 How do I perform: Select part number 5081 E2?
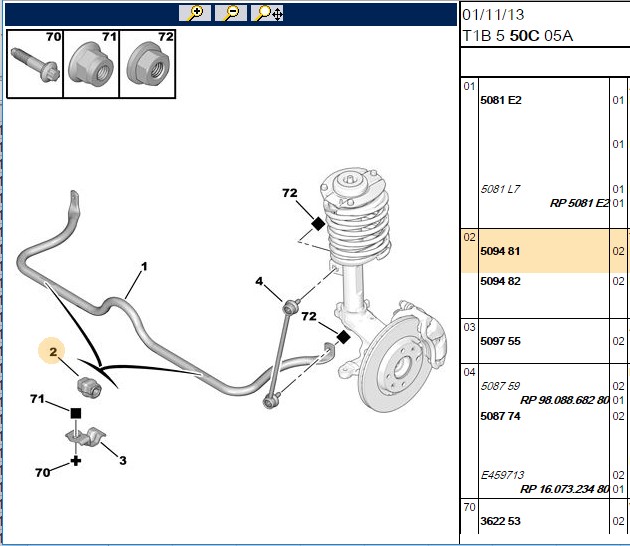point(501,100)
